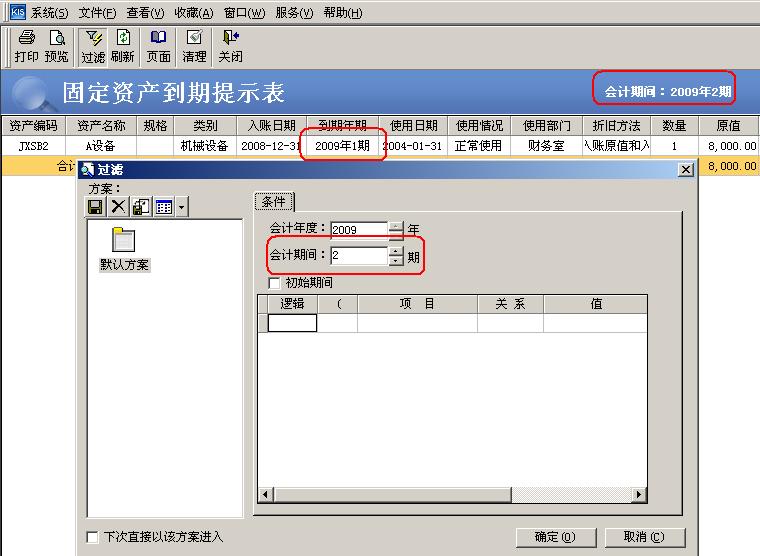The image size is (760, 556).
Task: Click the 2008-12-31 entry date cell
Action: point(271,146)
